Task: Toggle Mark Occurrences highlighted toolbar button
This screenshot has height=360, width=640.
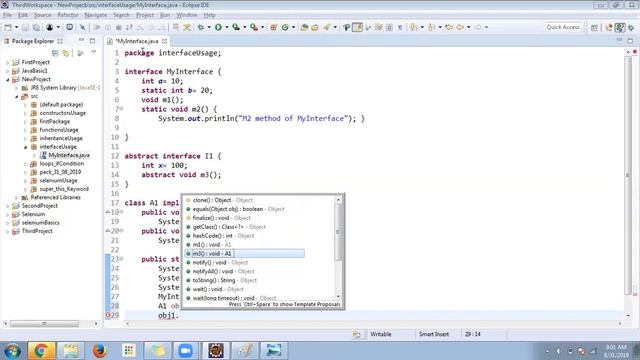Action: [x=357, y=27]
